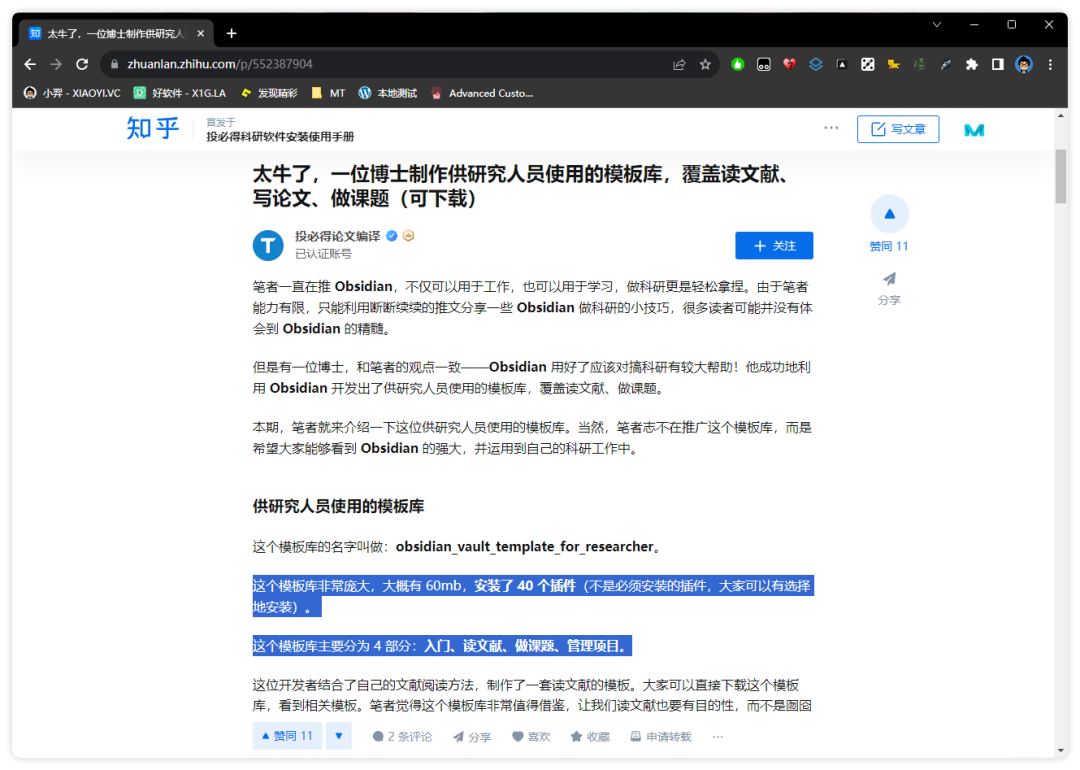This screenshot has height=770, width=1080.
Task: Open the MT bookmark folder
Action: (329, 93)
